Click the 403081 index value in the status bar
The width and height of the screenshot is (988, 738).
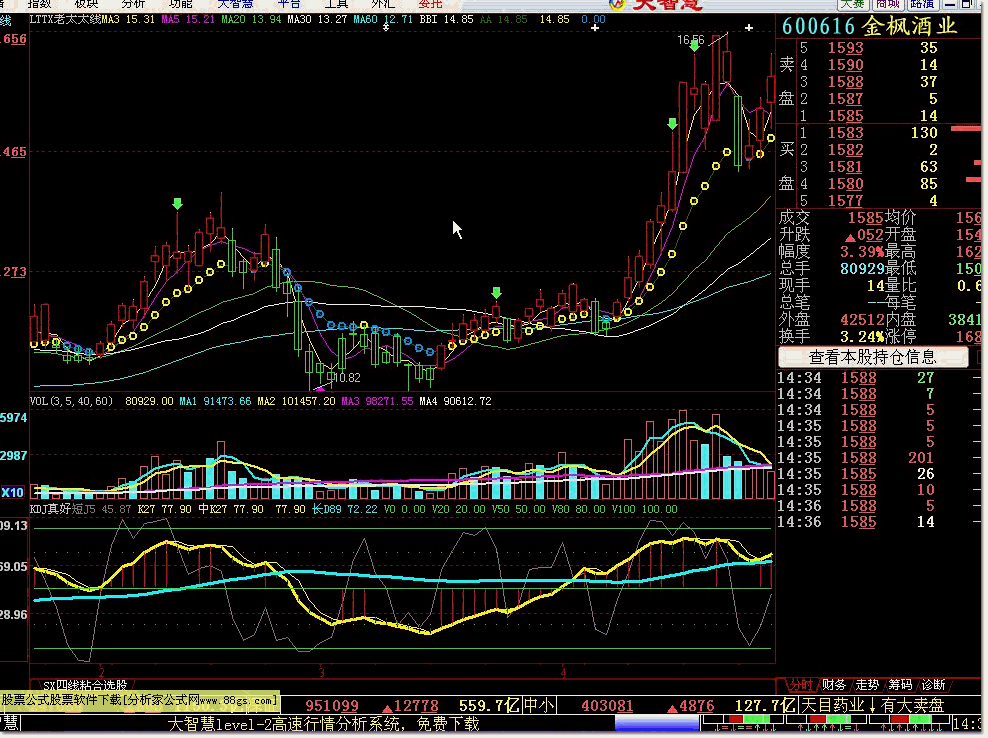(x=607, y=706)
